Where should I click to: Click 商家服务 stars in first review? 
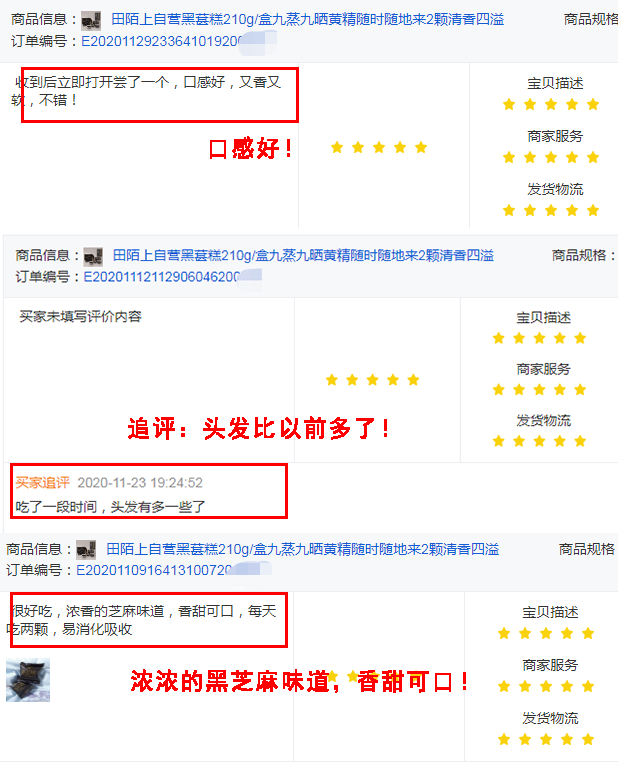pos(551,157)
